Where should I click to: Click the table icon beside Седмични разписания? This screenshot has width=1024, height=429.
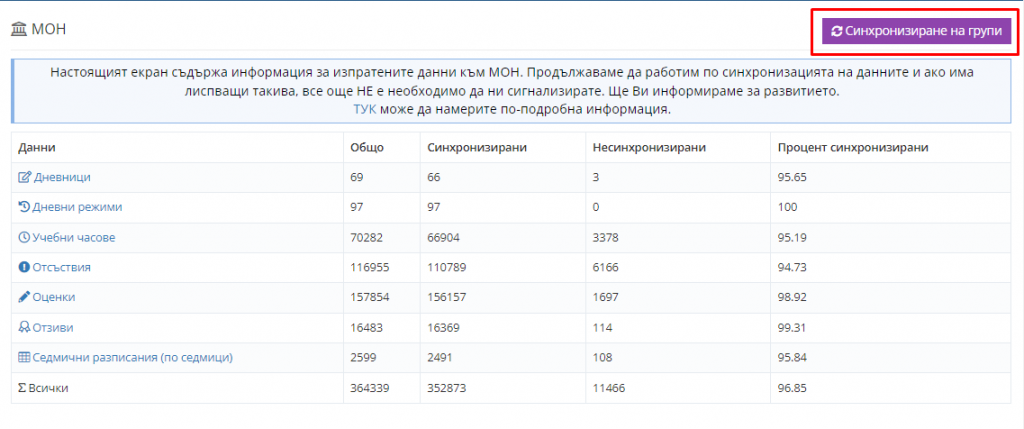click(x=25, y=357)
